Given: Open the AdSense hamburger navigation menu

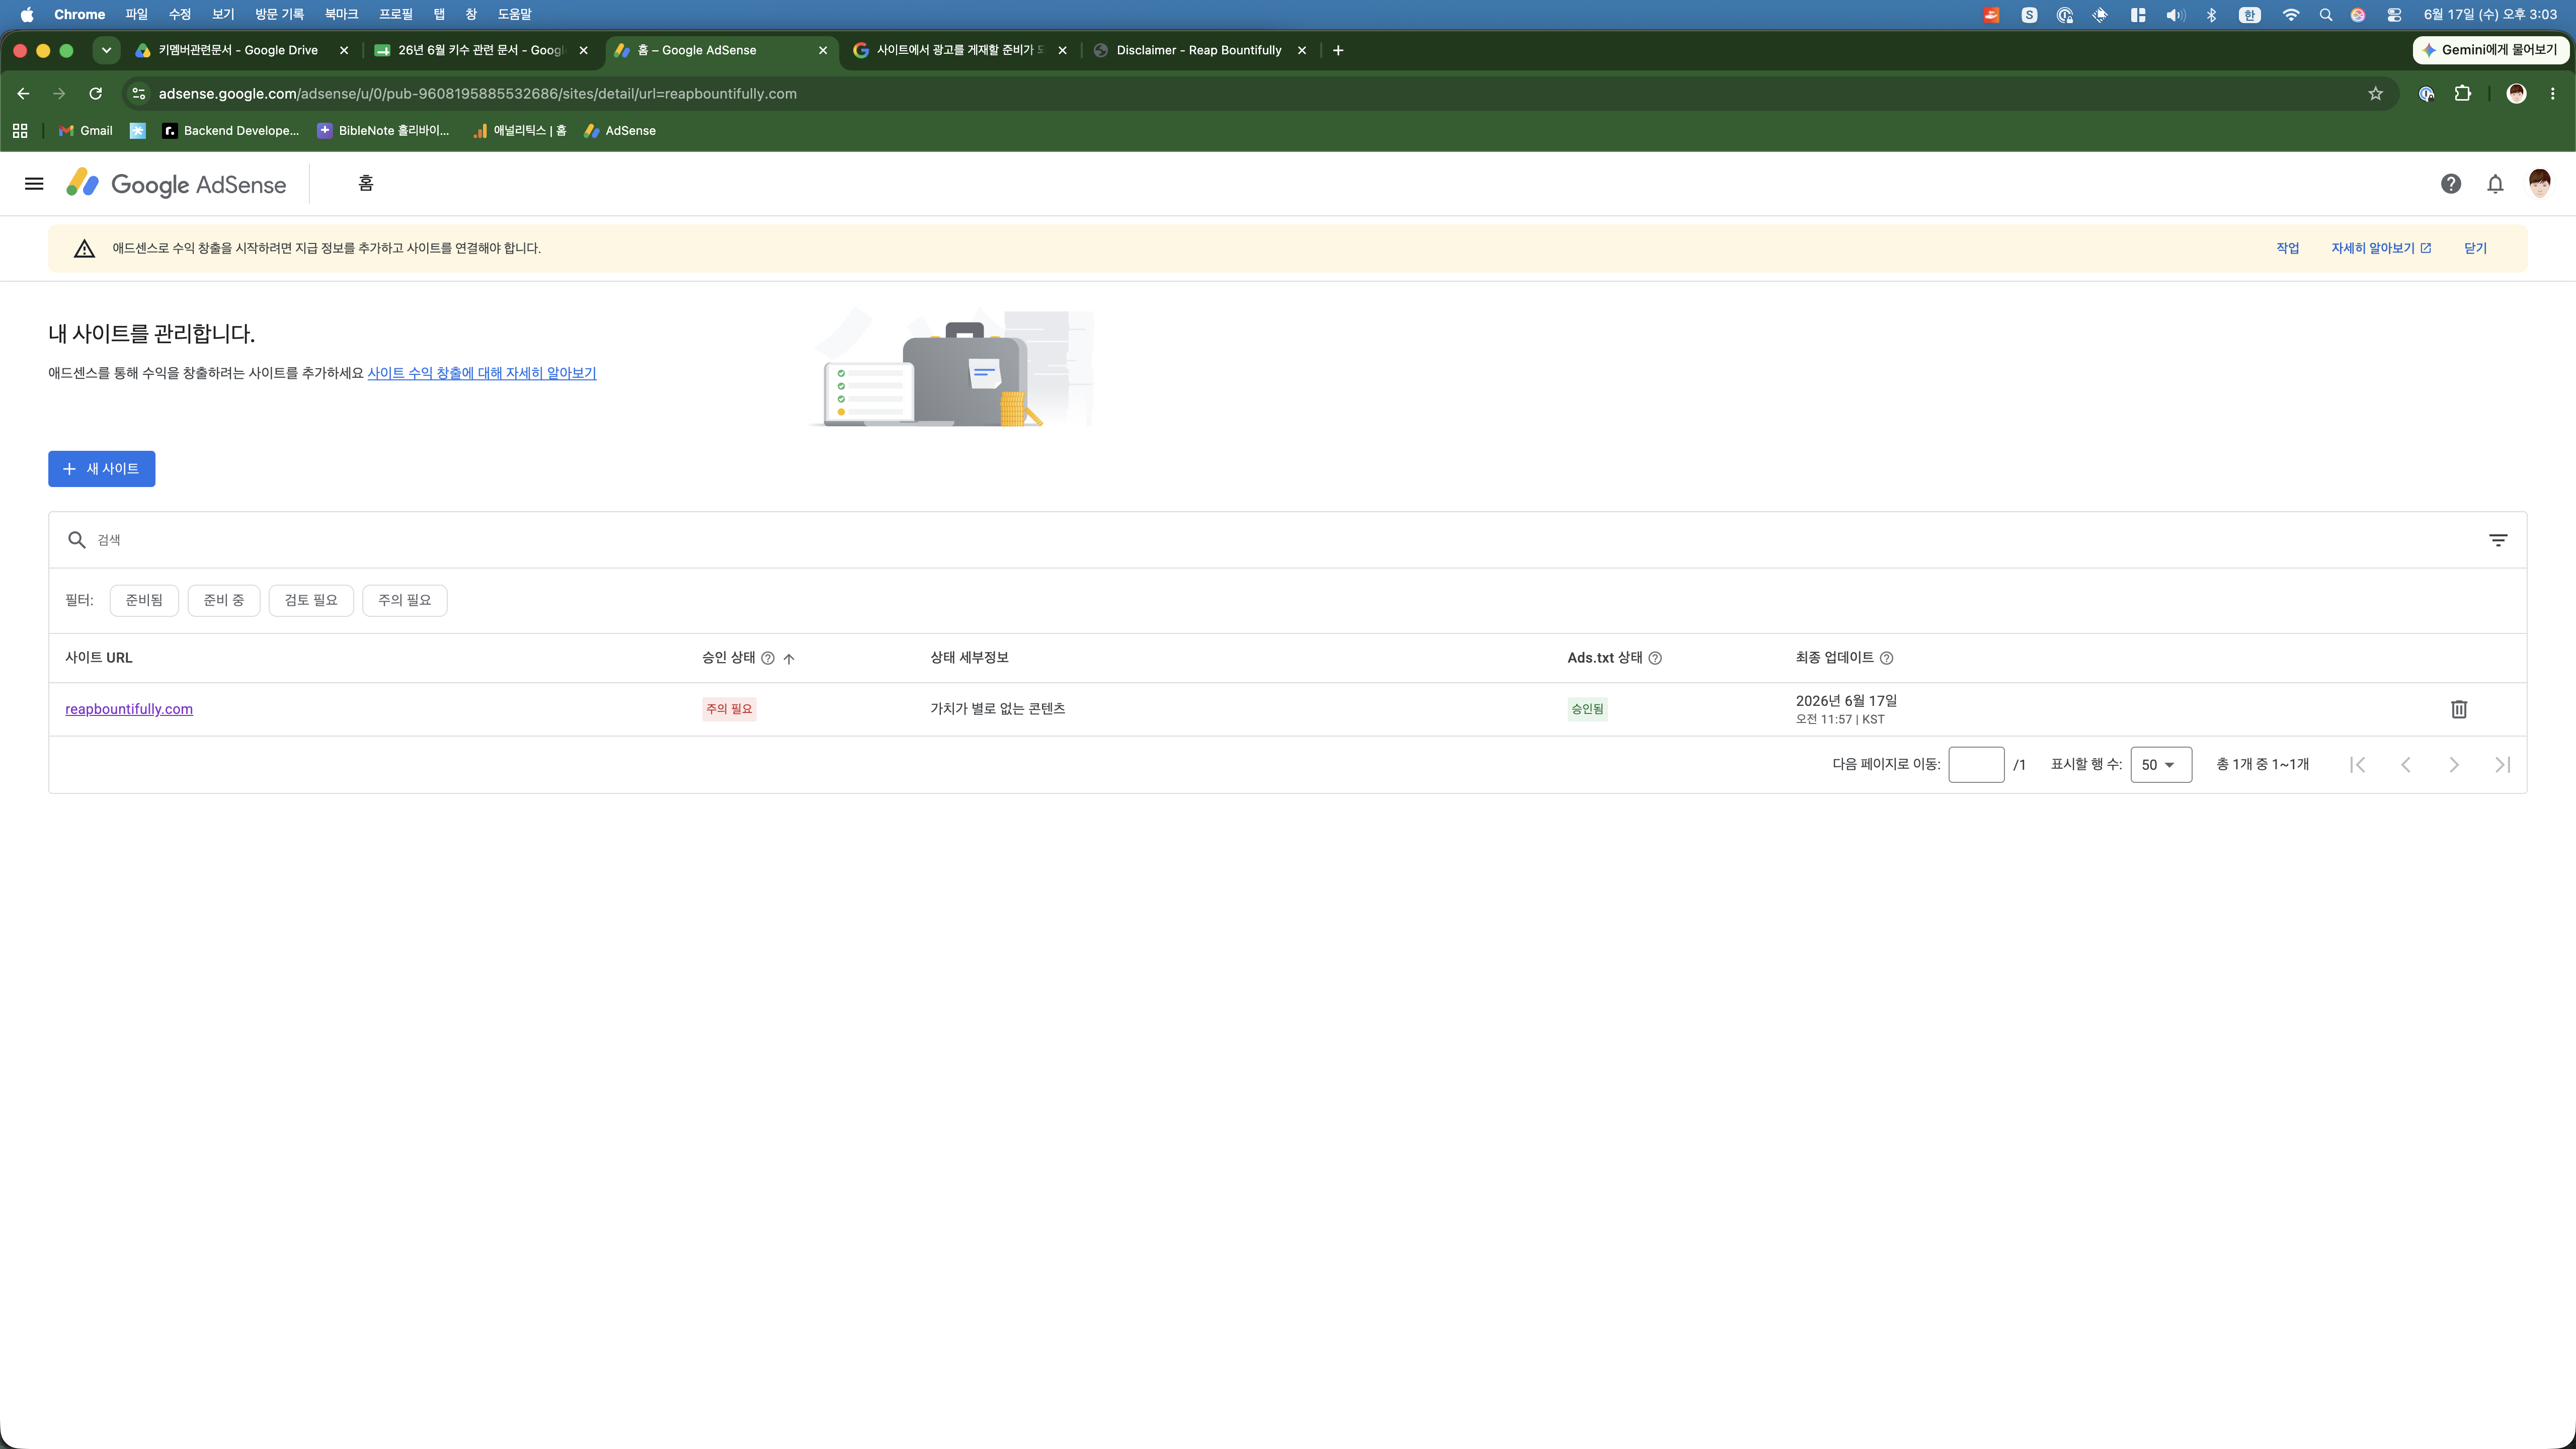Looking at the screenshot, I should [34, 184].
